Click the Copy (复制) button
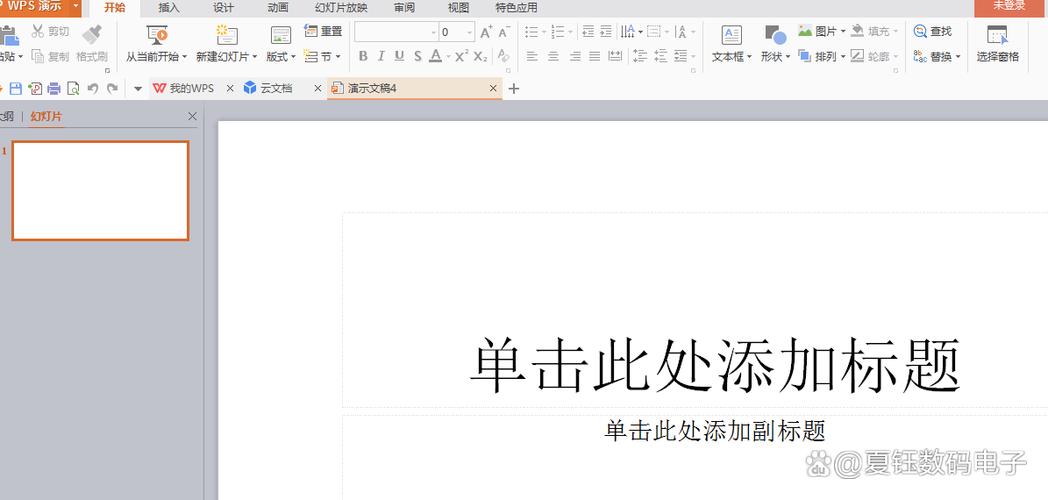The width and height of the screenshot is (1048, 500). pos(50,57)
